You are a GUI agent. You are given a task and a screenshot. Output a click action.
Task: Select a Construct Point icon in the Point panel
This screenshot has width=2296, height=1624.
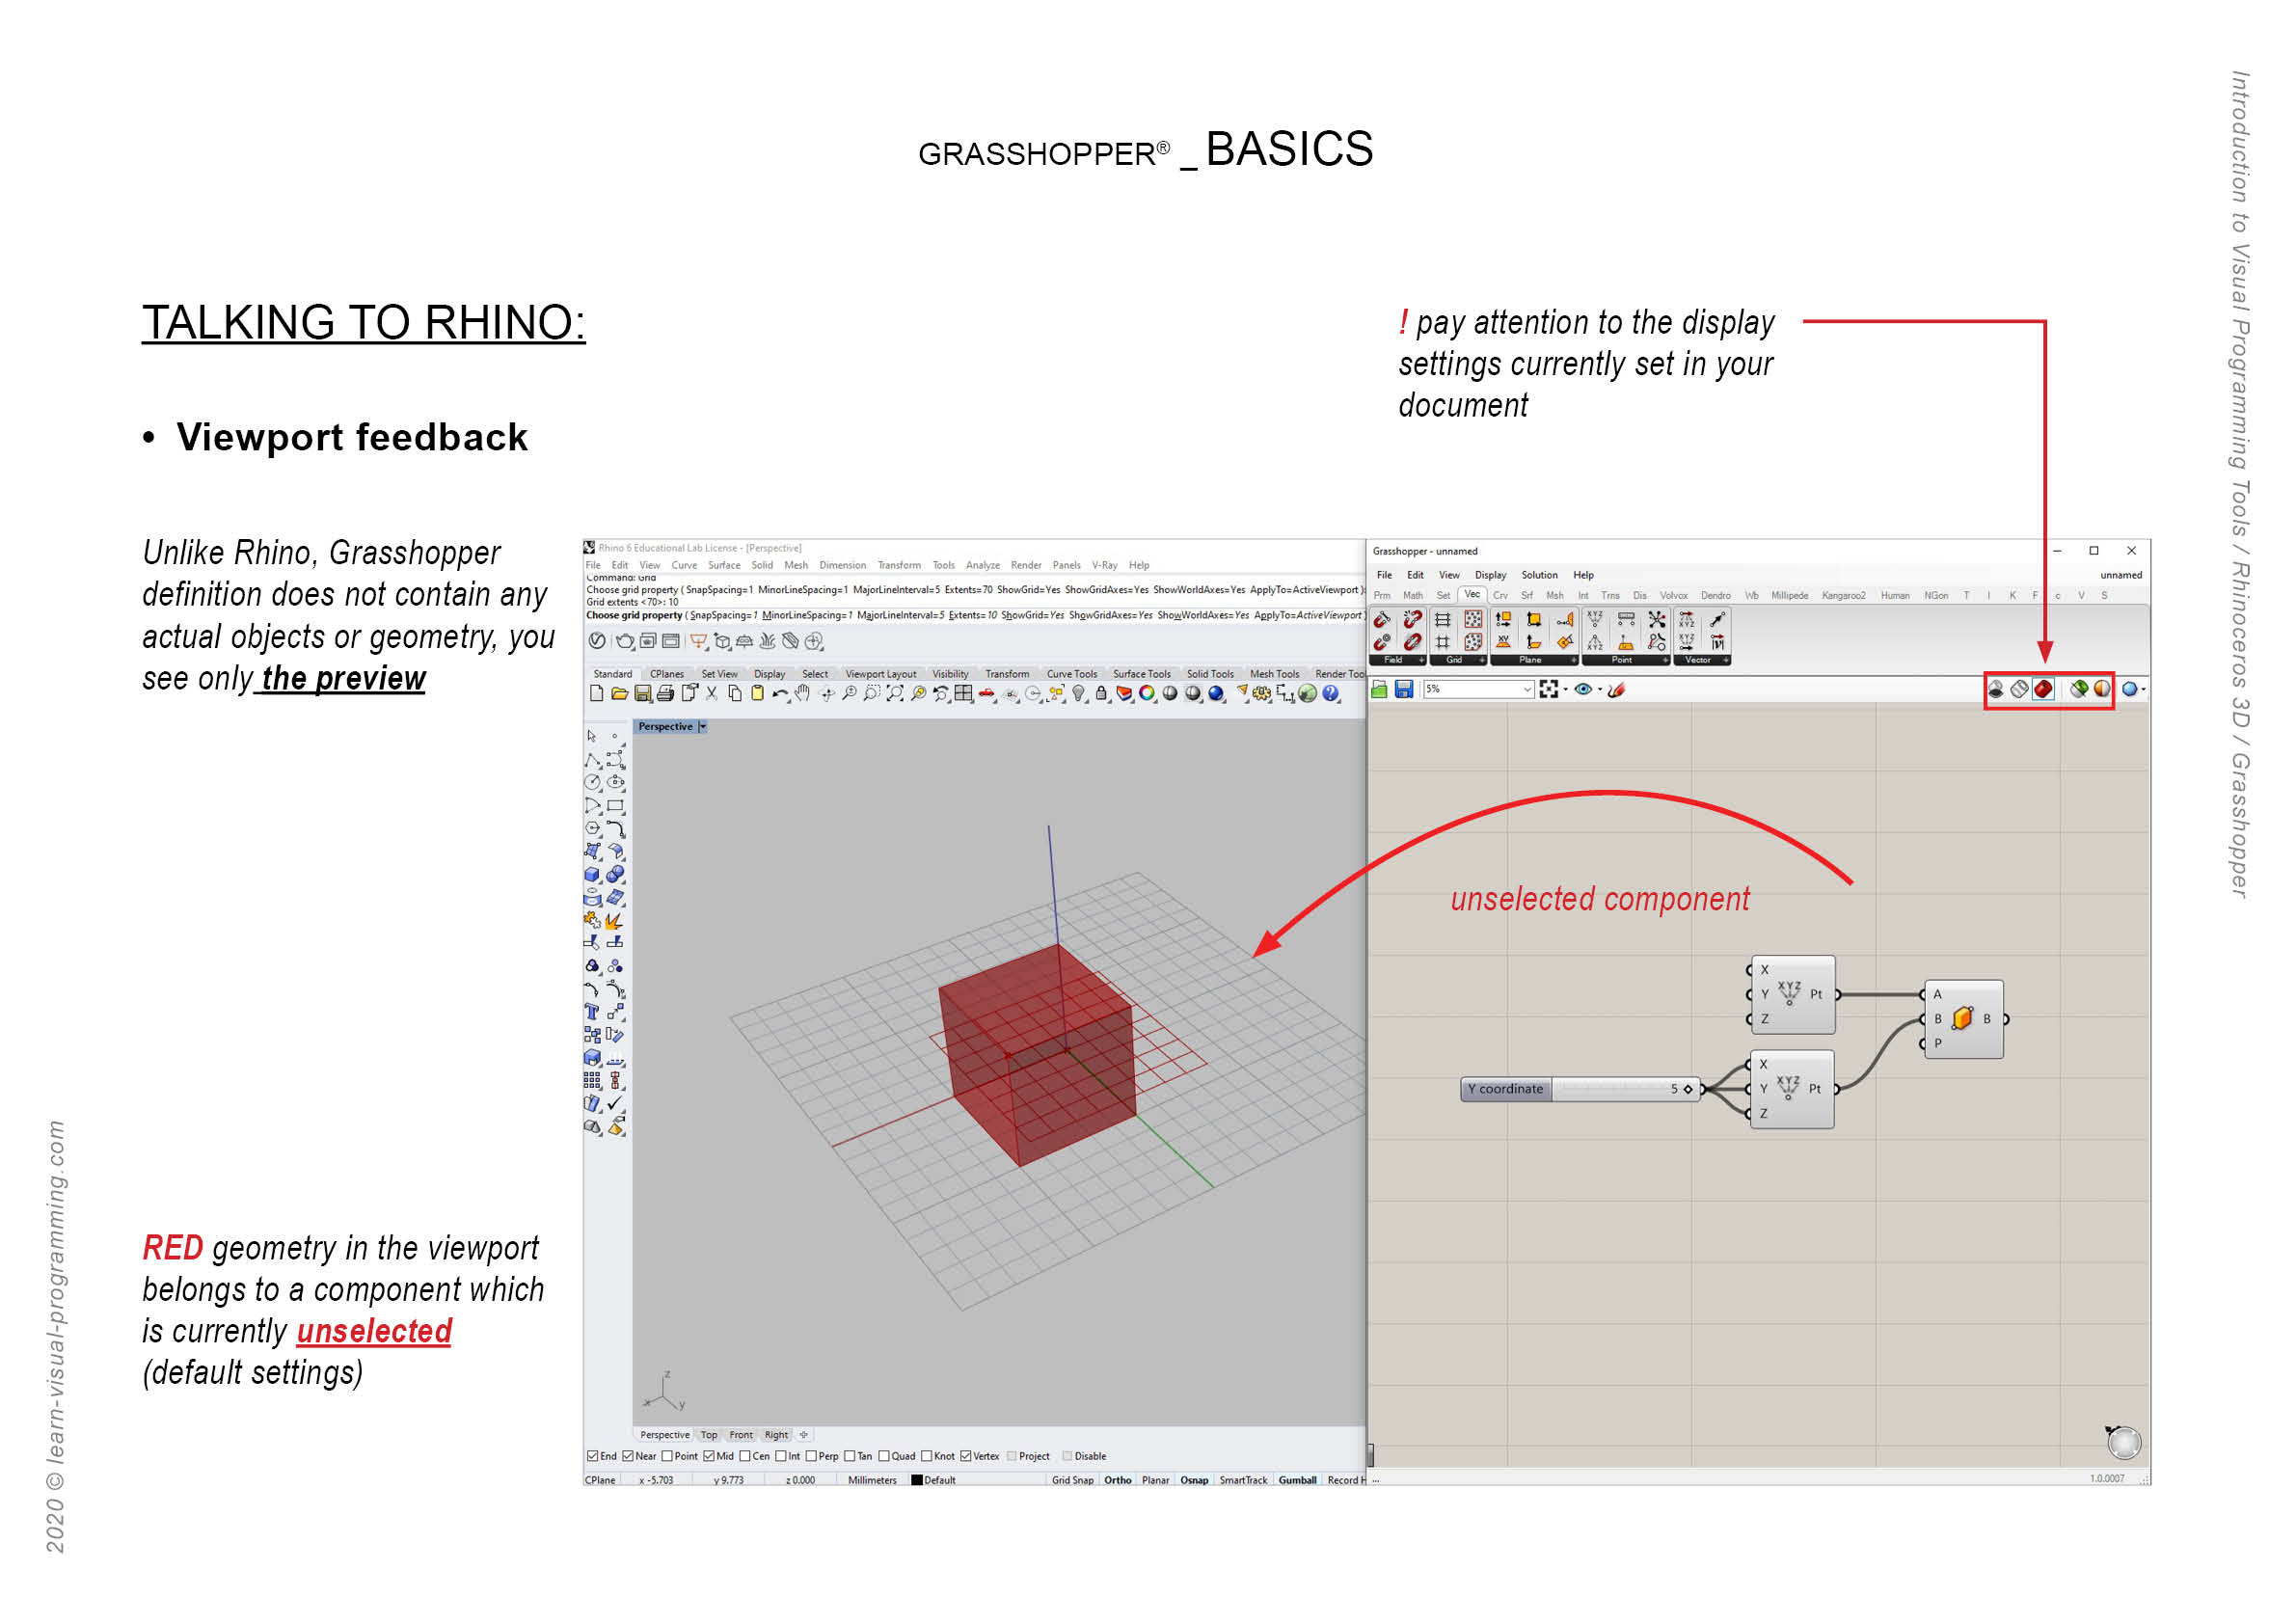pyautogui.click(x=1596, y=620)
